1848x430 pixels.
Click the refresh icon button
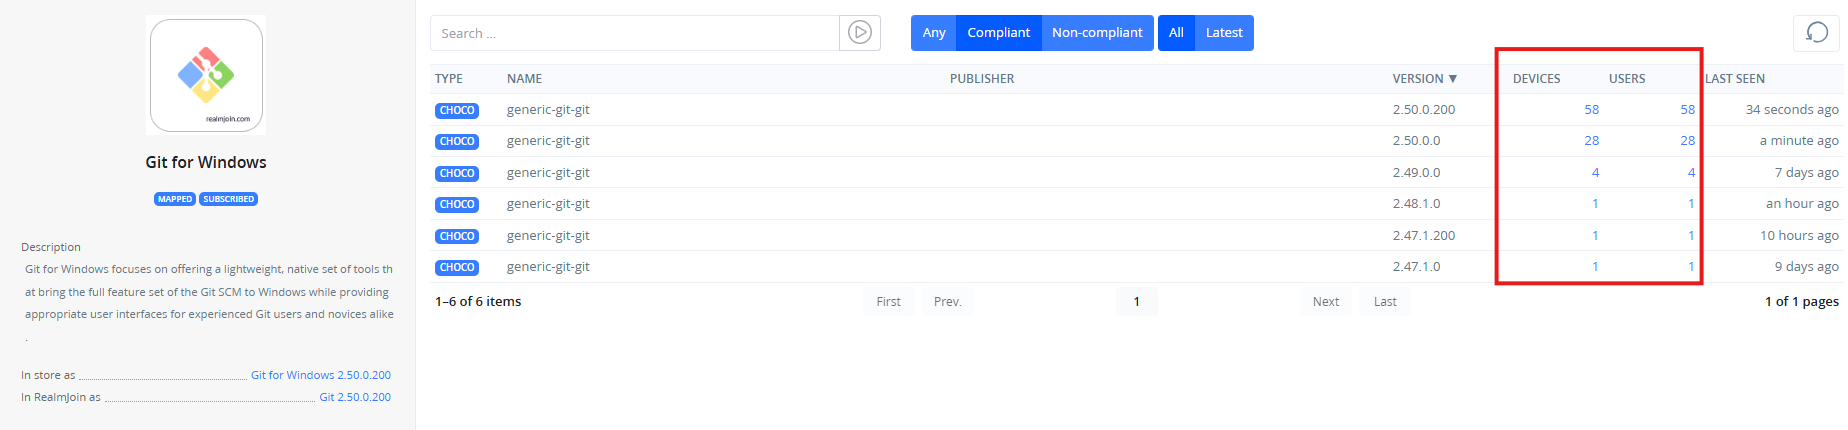[1816, 33]
